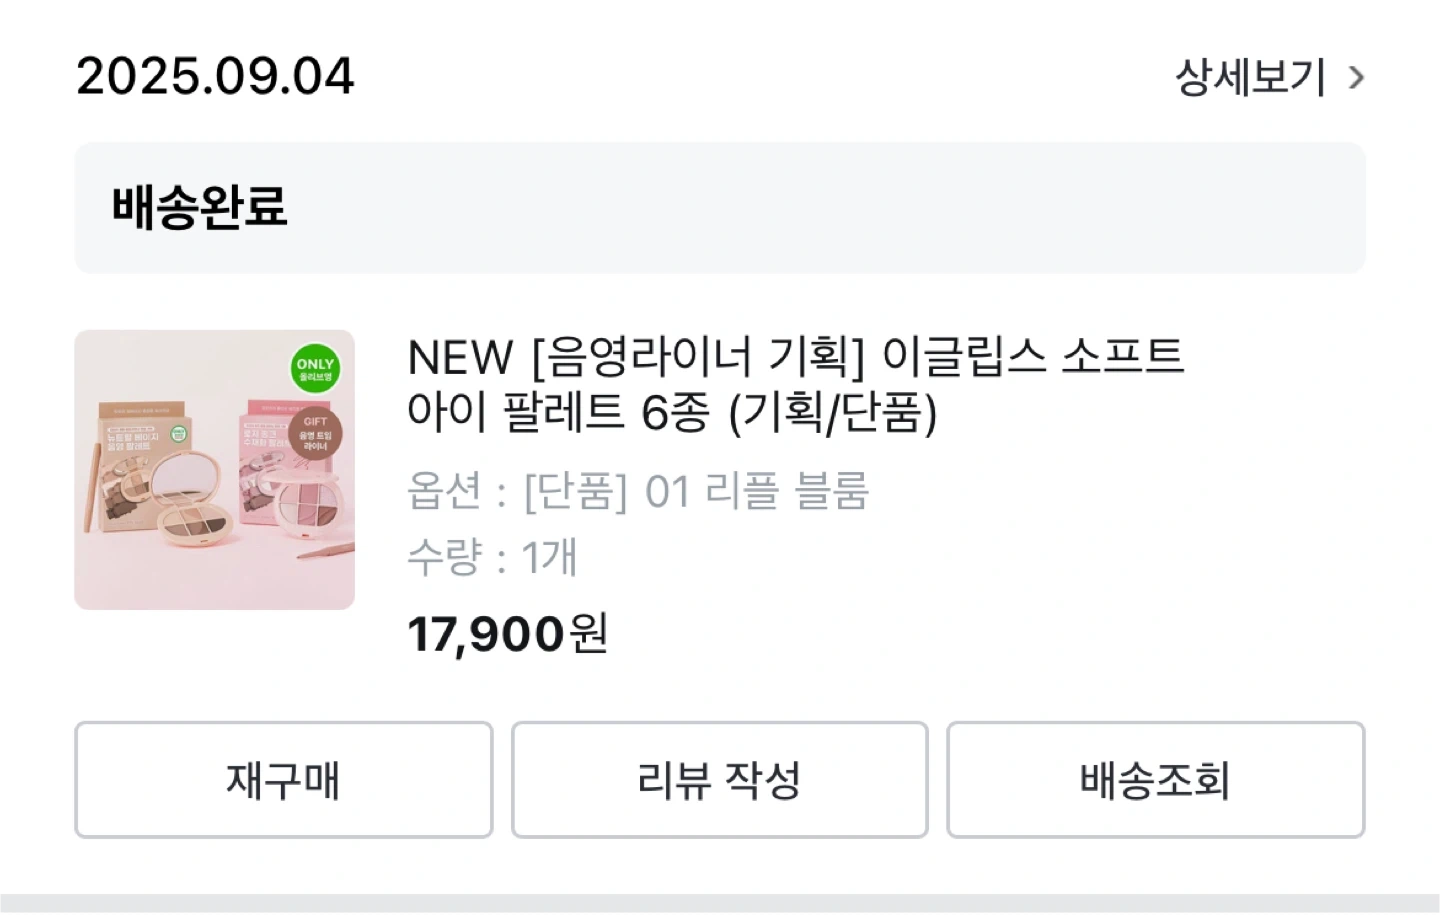1440x915 pixels.
Task: Click the order date 2025.09.04
Action: point(215,77)
